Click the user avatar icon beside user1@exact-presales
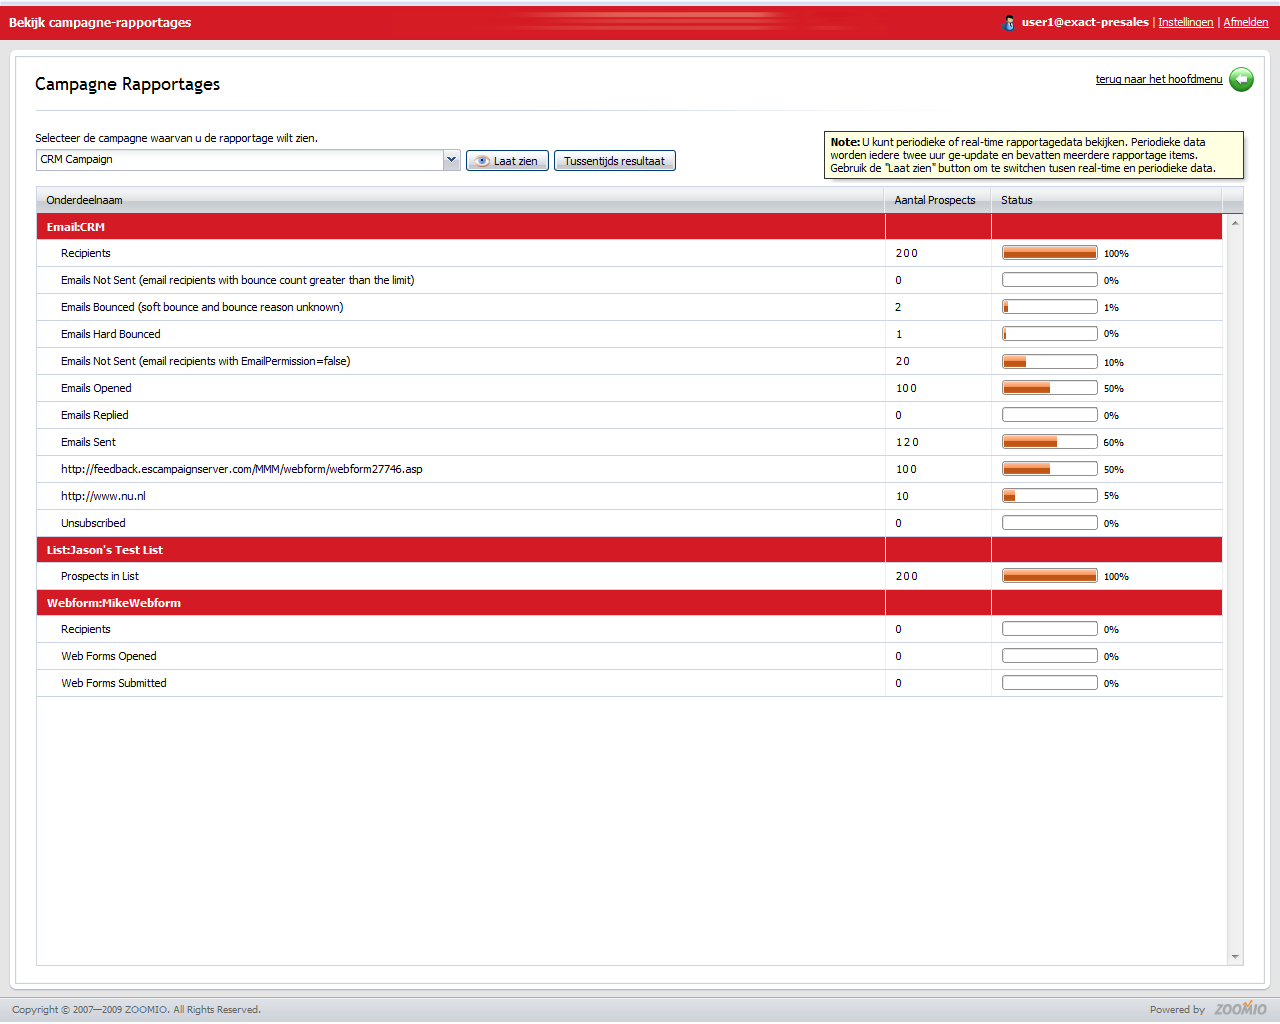The image size is (1280, 1024). tap(1008, 22)
